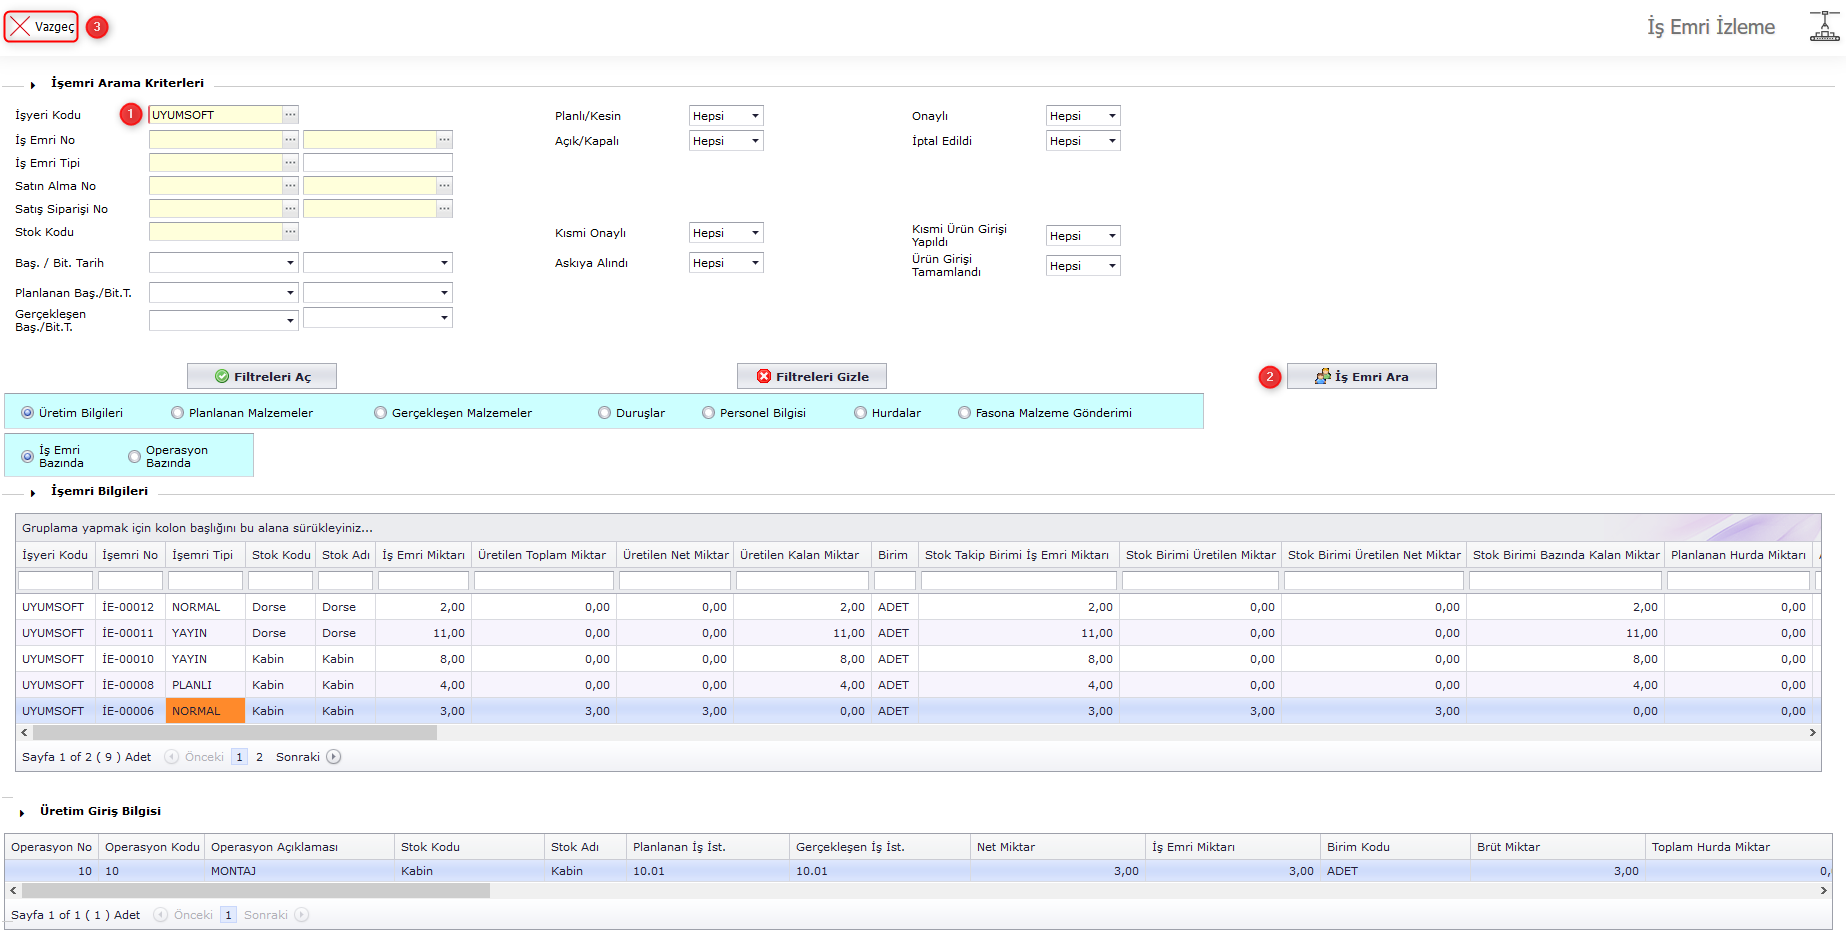The height and width of the screenshot is (936, 1846).
Task: Open the Planlı/Kesin dropdown
Action: coord(755,116)
